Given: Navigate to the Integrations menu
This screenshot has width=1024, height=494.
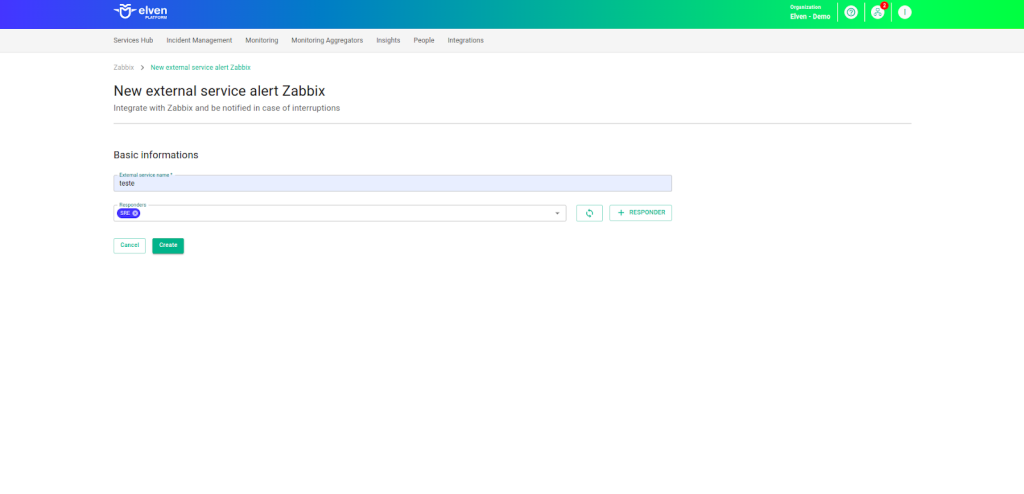Looking at the screenshot, I should (465, 40).
